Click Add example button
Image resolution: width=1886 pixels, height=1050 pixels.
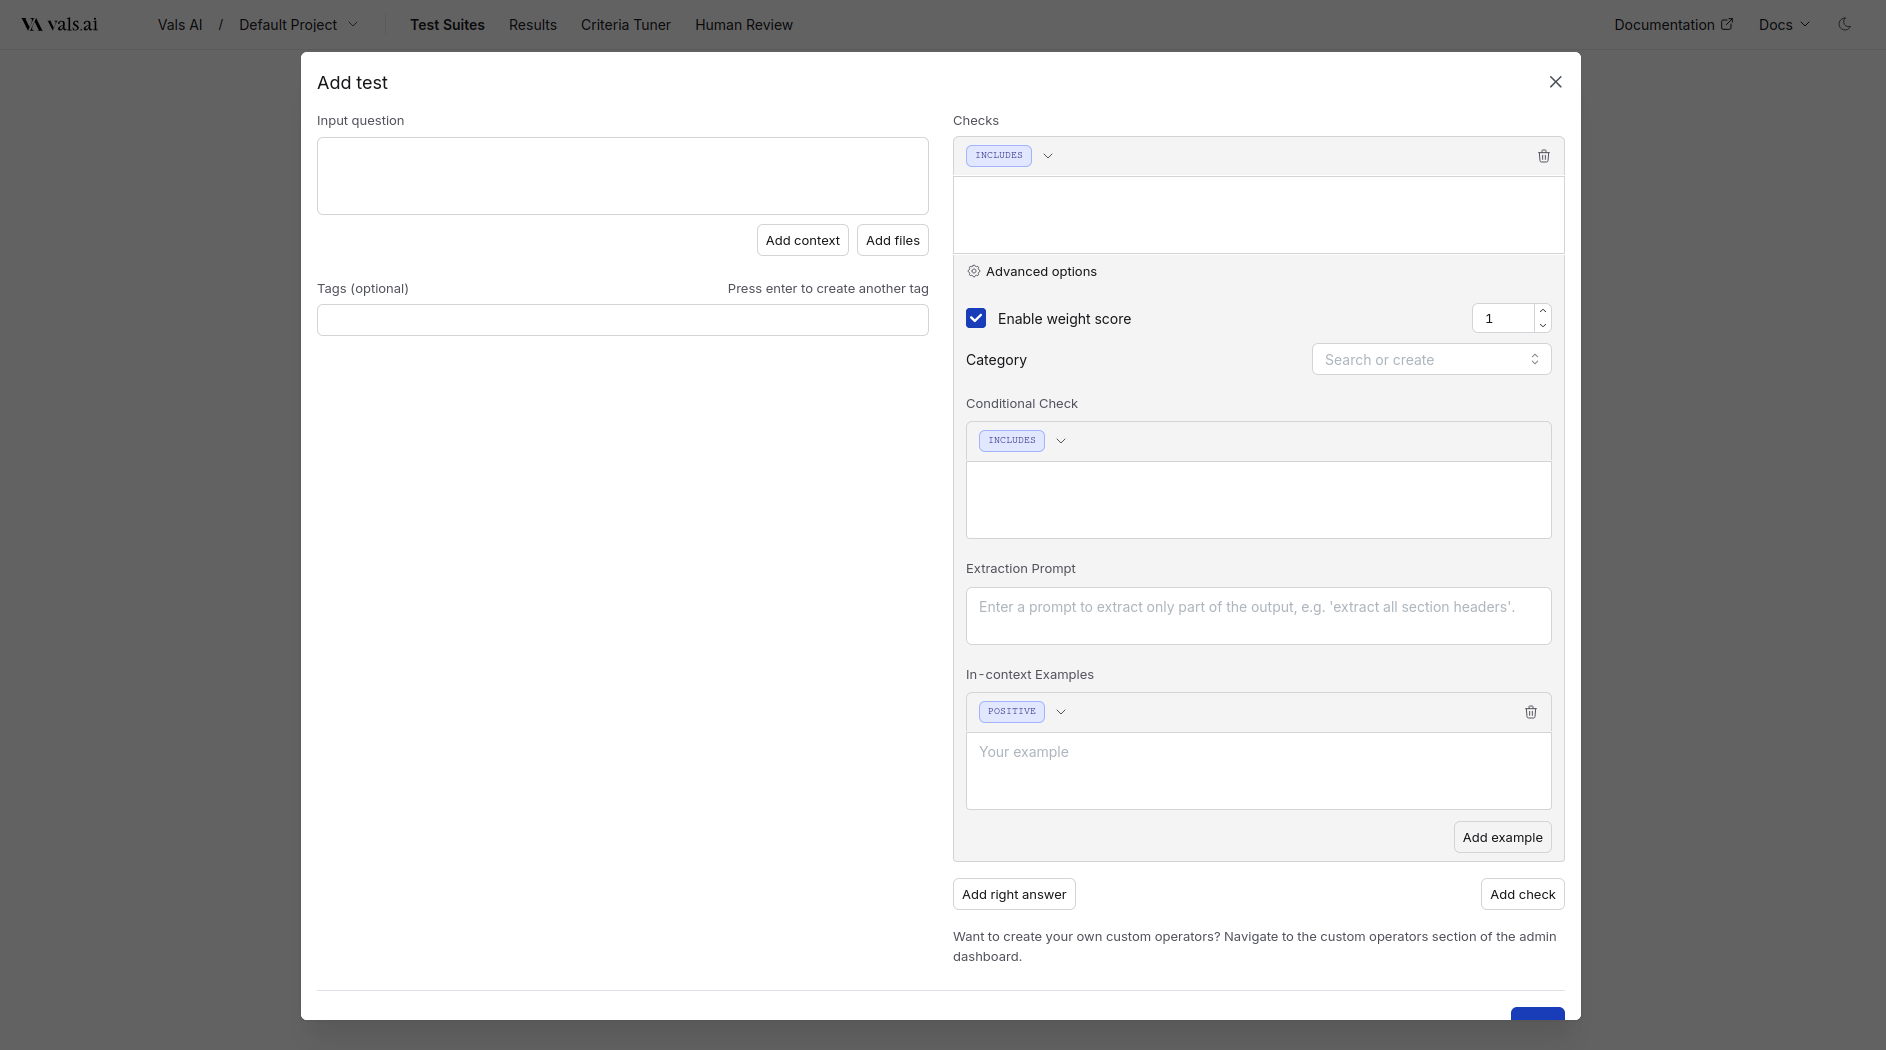(x=1502, y=837)
